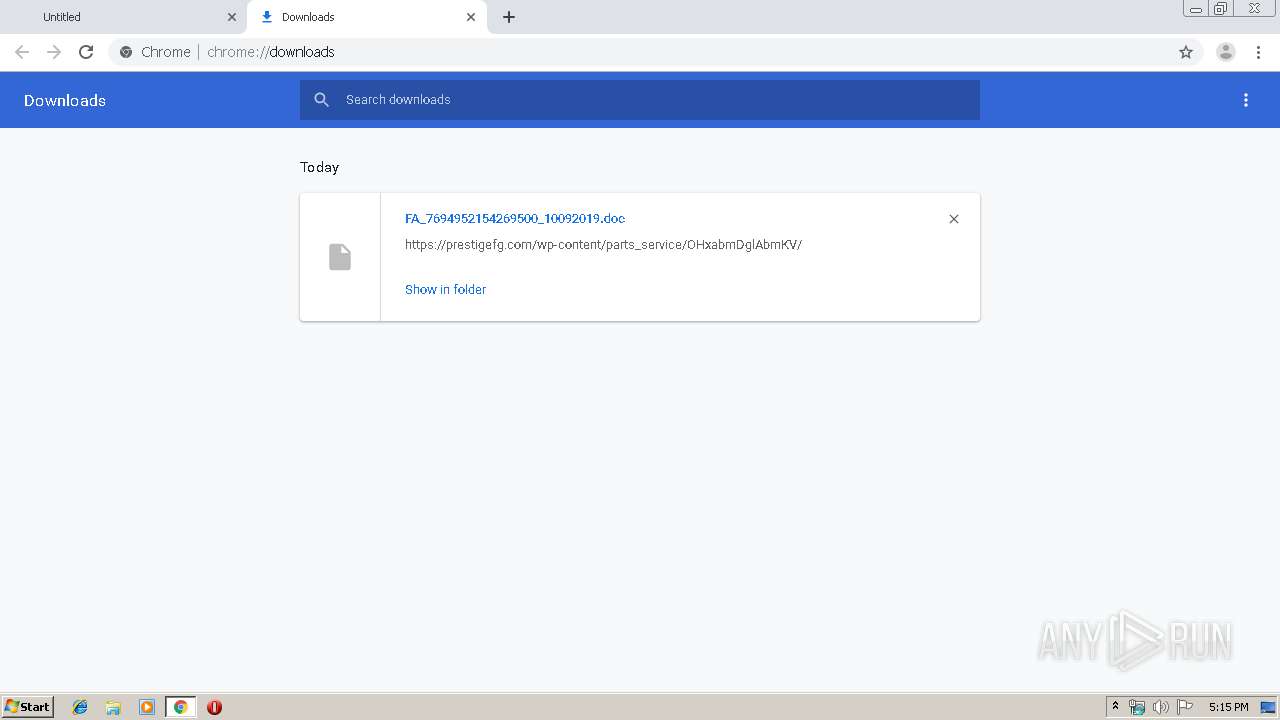Open the FA_7694952154269500_10092019.doc file link
1280x720 pixels.
(x=515, y=218)
